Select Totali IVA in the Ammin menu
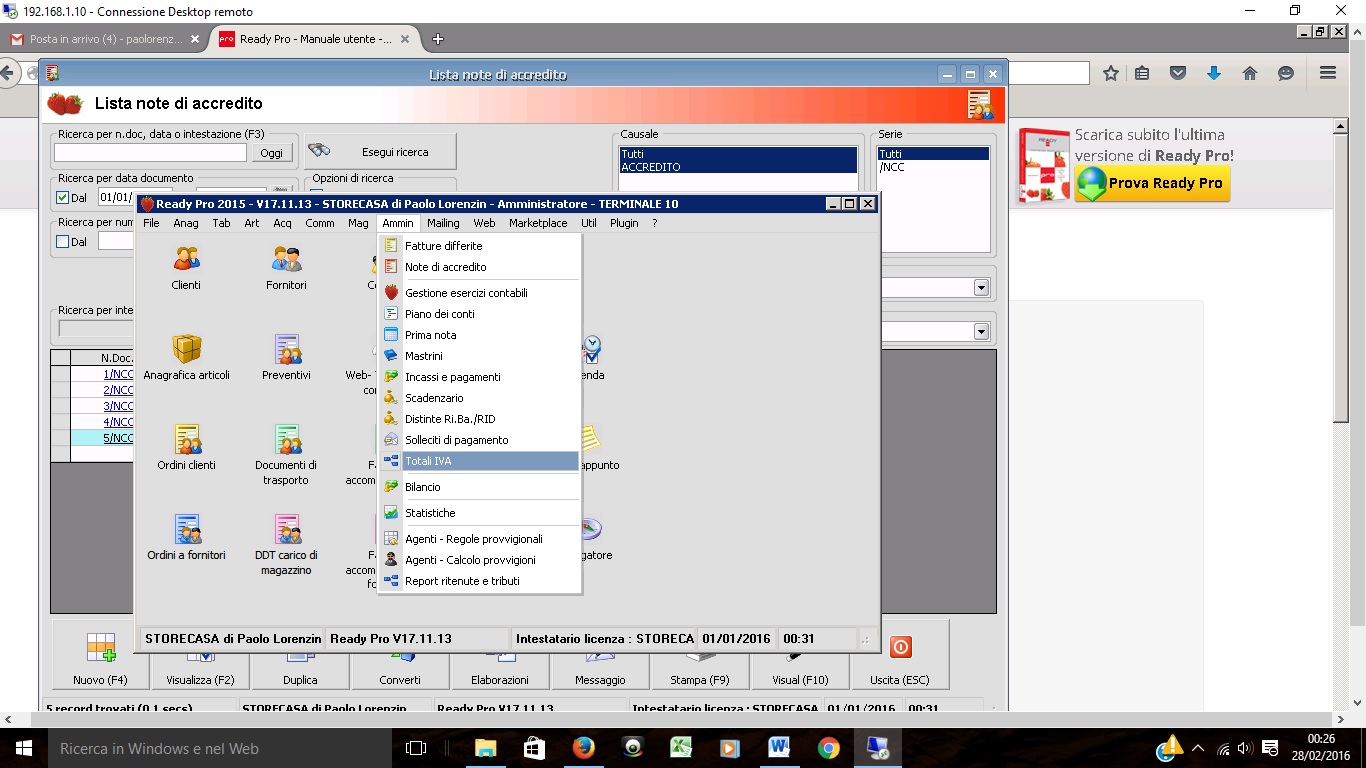 [479, 461]
